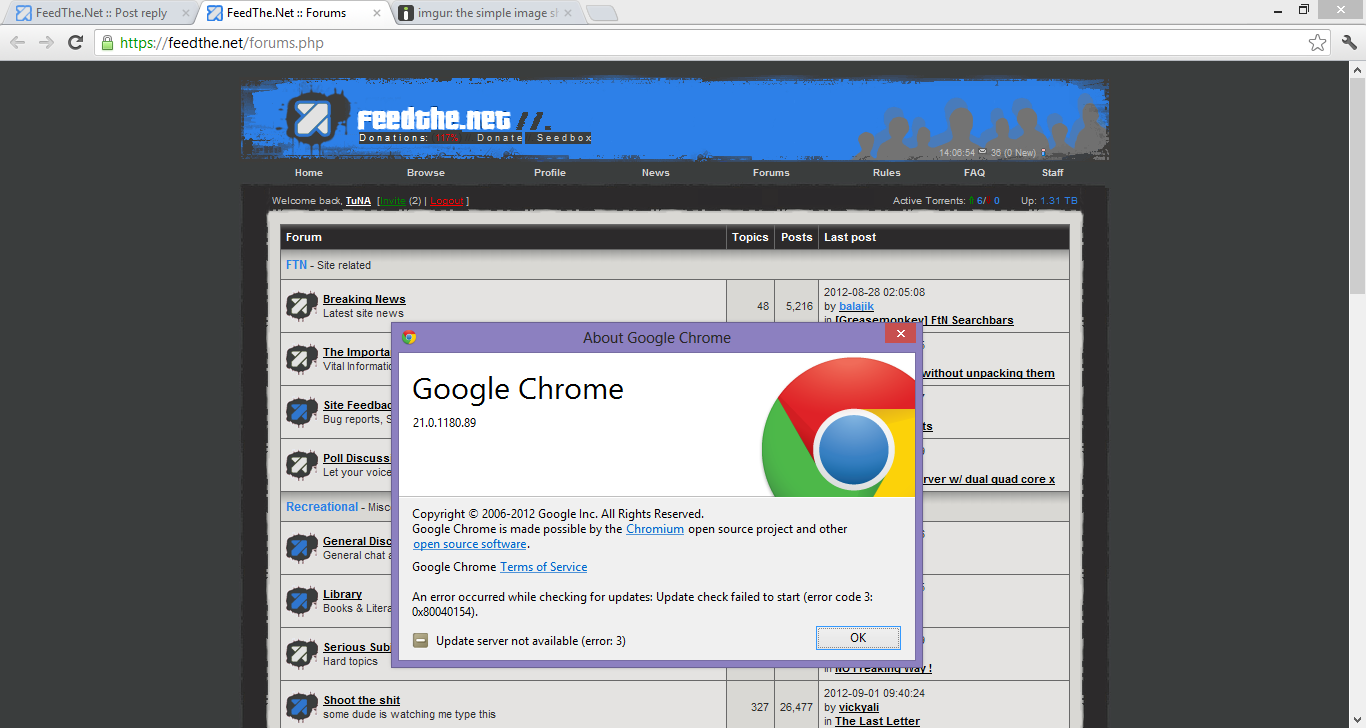Click the Site Feedback forum icon
Viewport: 1366px width, 728px height.
(301, 412)
